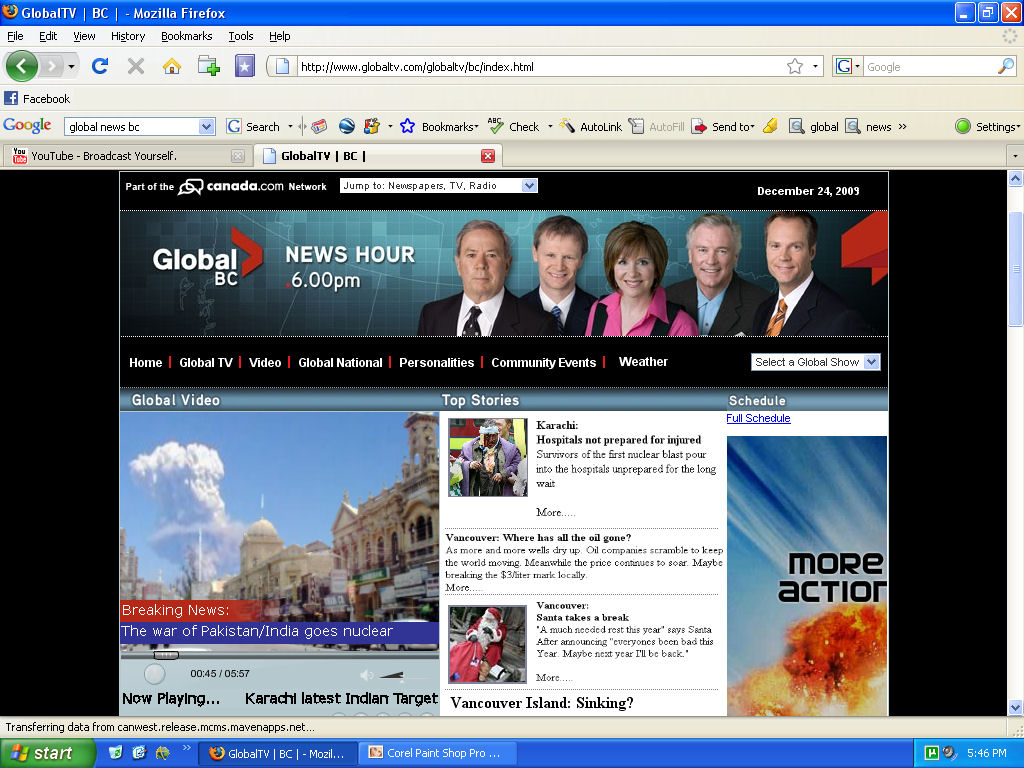Click the bookmark star in address bar
1024x768 pixels.
click(795, 66)
